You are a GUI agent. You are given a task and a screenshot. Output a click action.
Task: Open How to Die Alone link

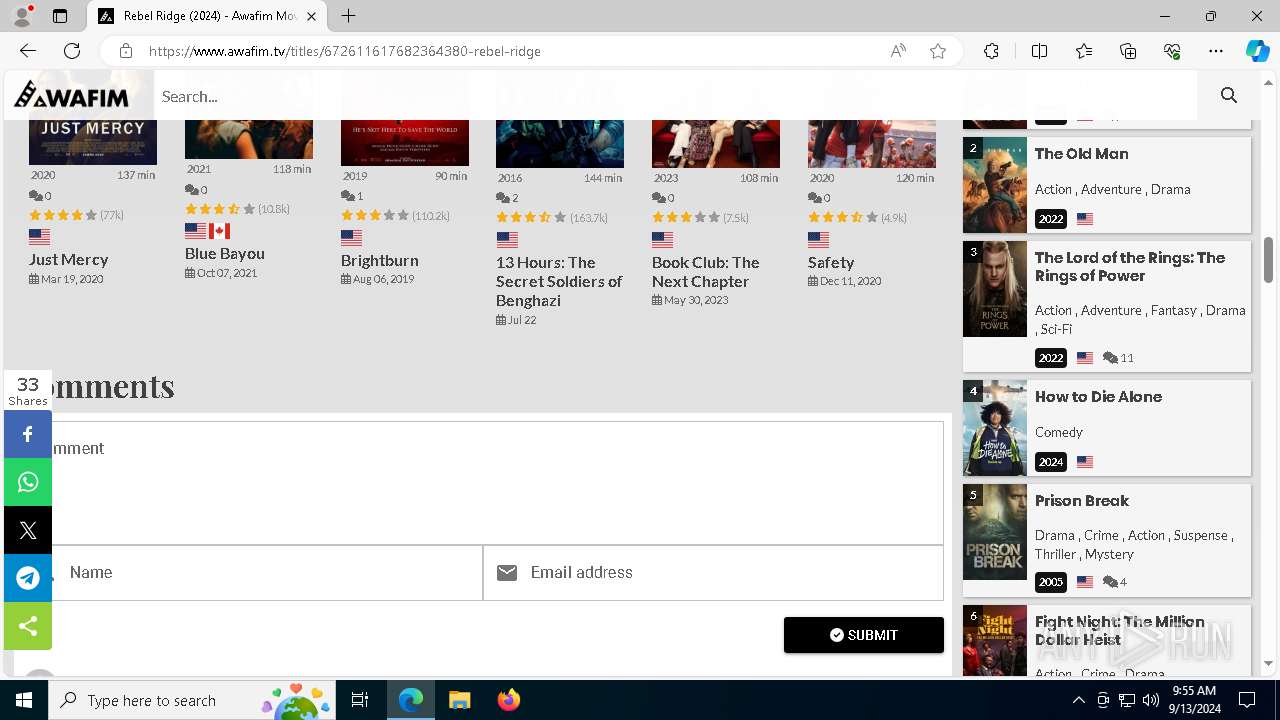[x=1098, y=397]
